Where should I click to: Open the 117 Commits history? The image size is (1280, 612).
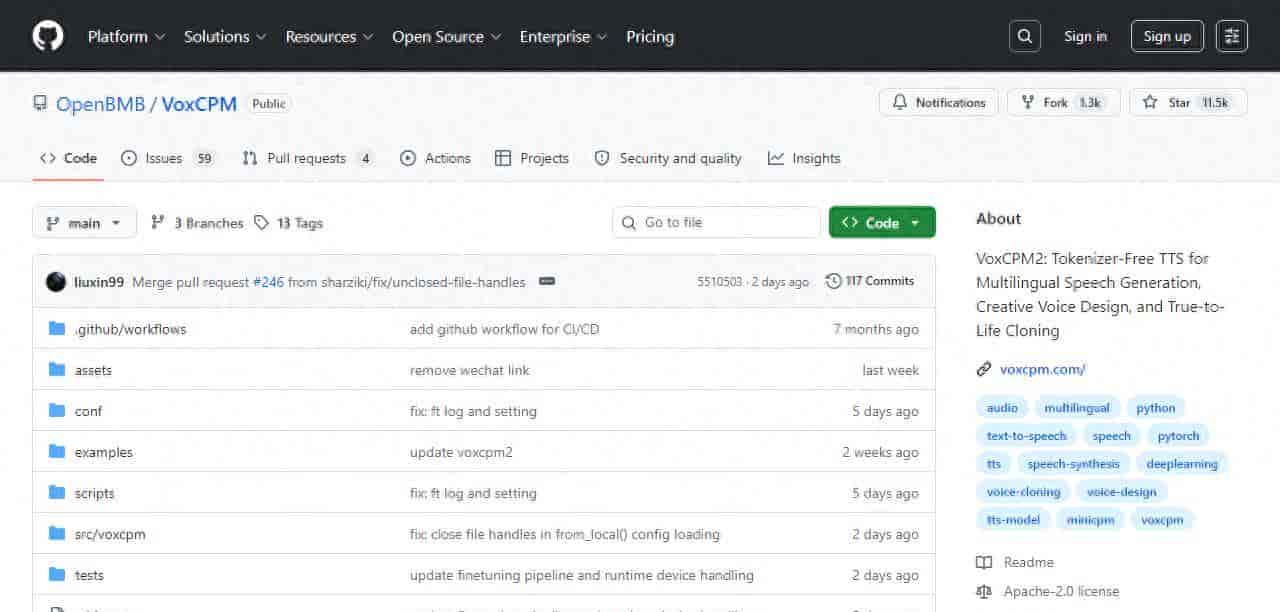coord(870,281)
